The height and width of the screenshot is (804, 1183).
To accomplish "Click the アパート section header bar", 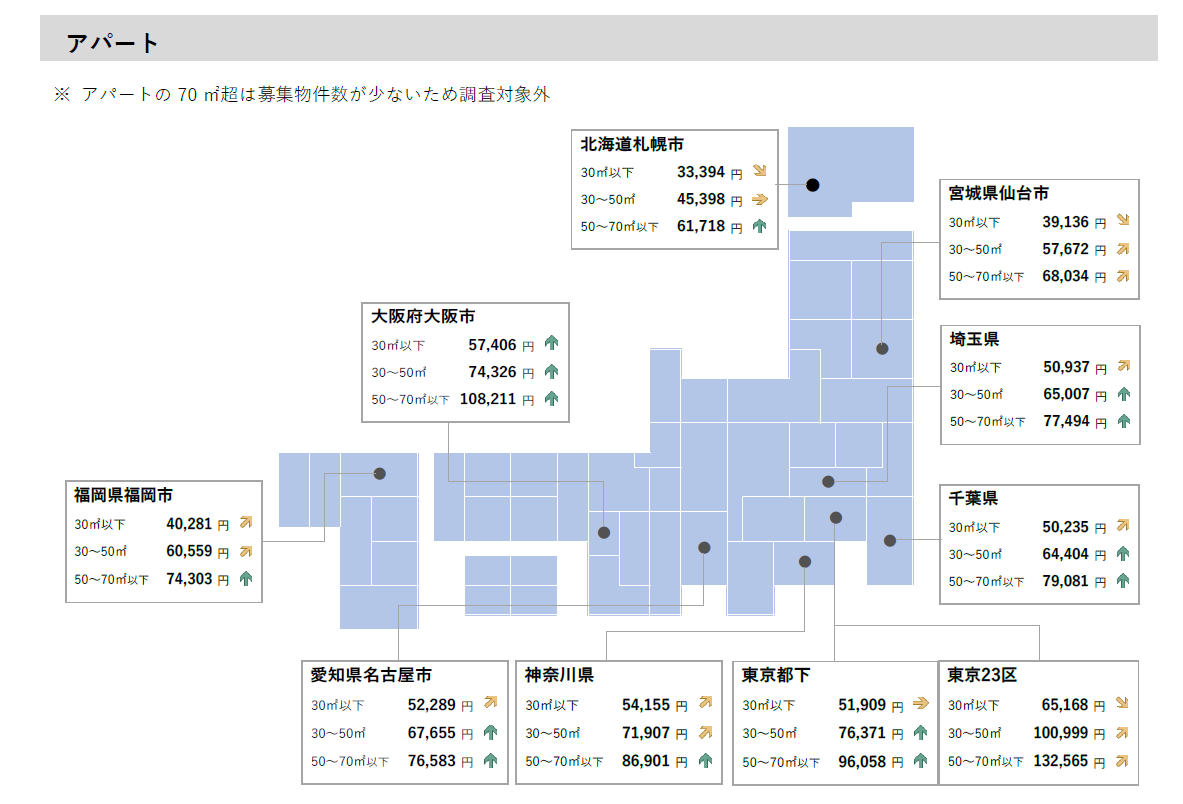I will [x=598, y=43].
